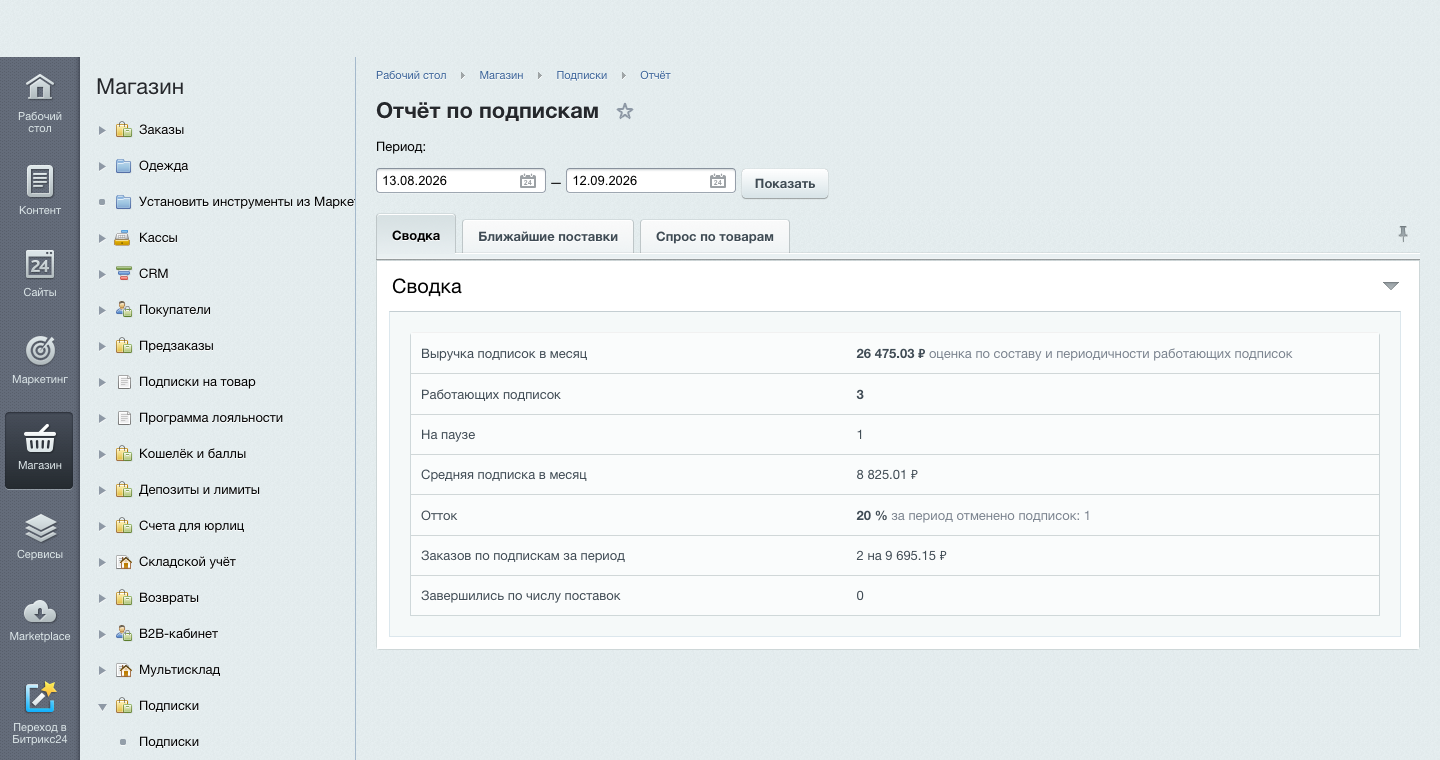
Task: Expand the Депозиты и лимиты node
Action: (x=102, y=490)
